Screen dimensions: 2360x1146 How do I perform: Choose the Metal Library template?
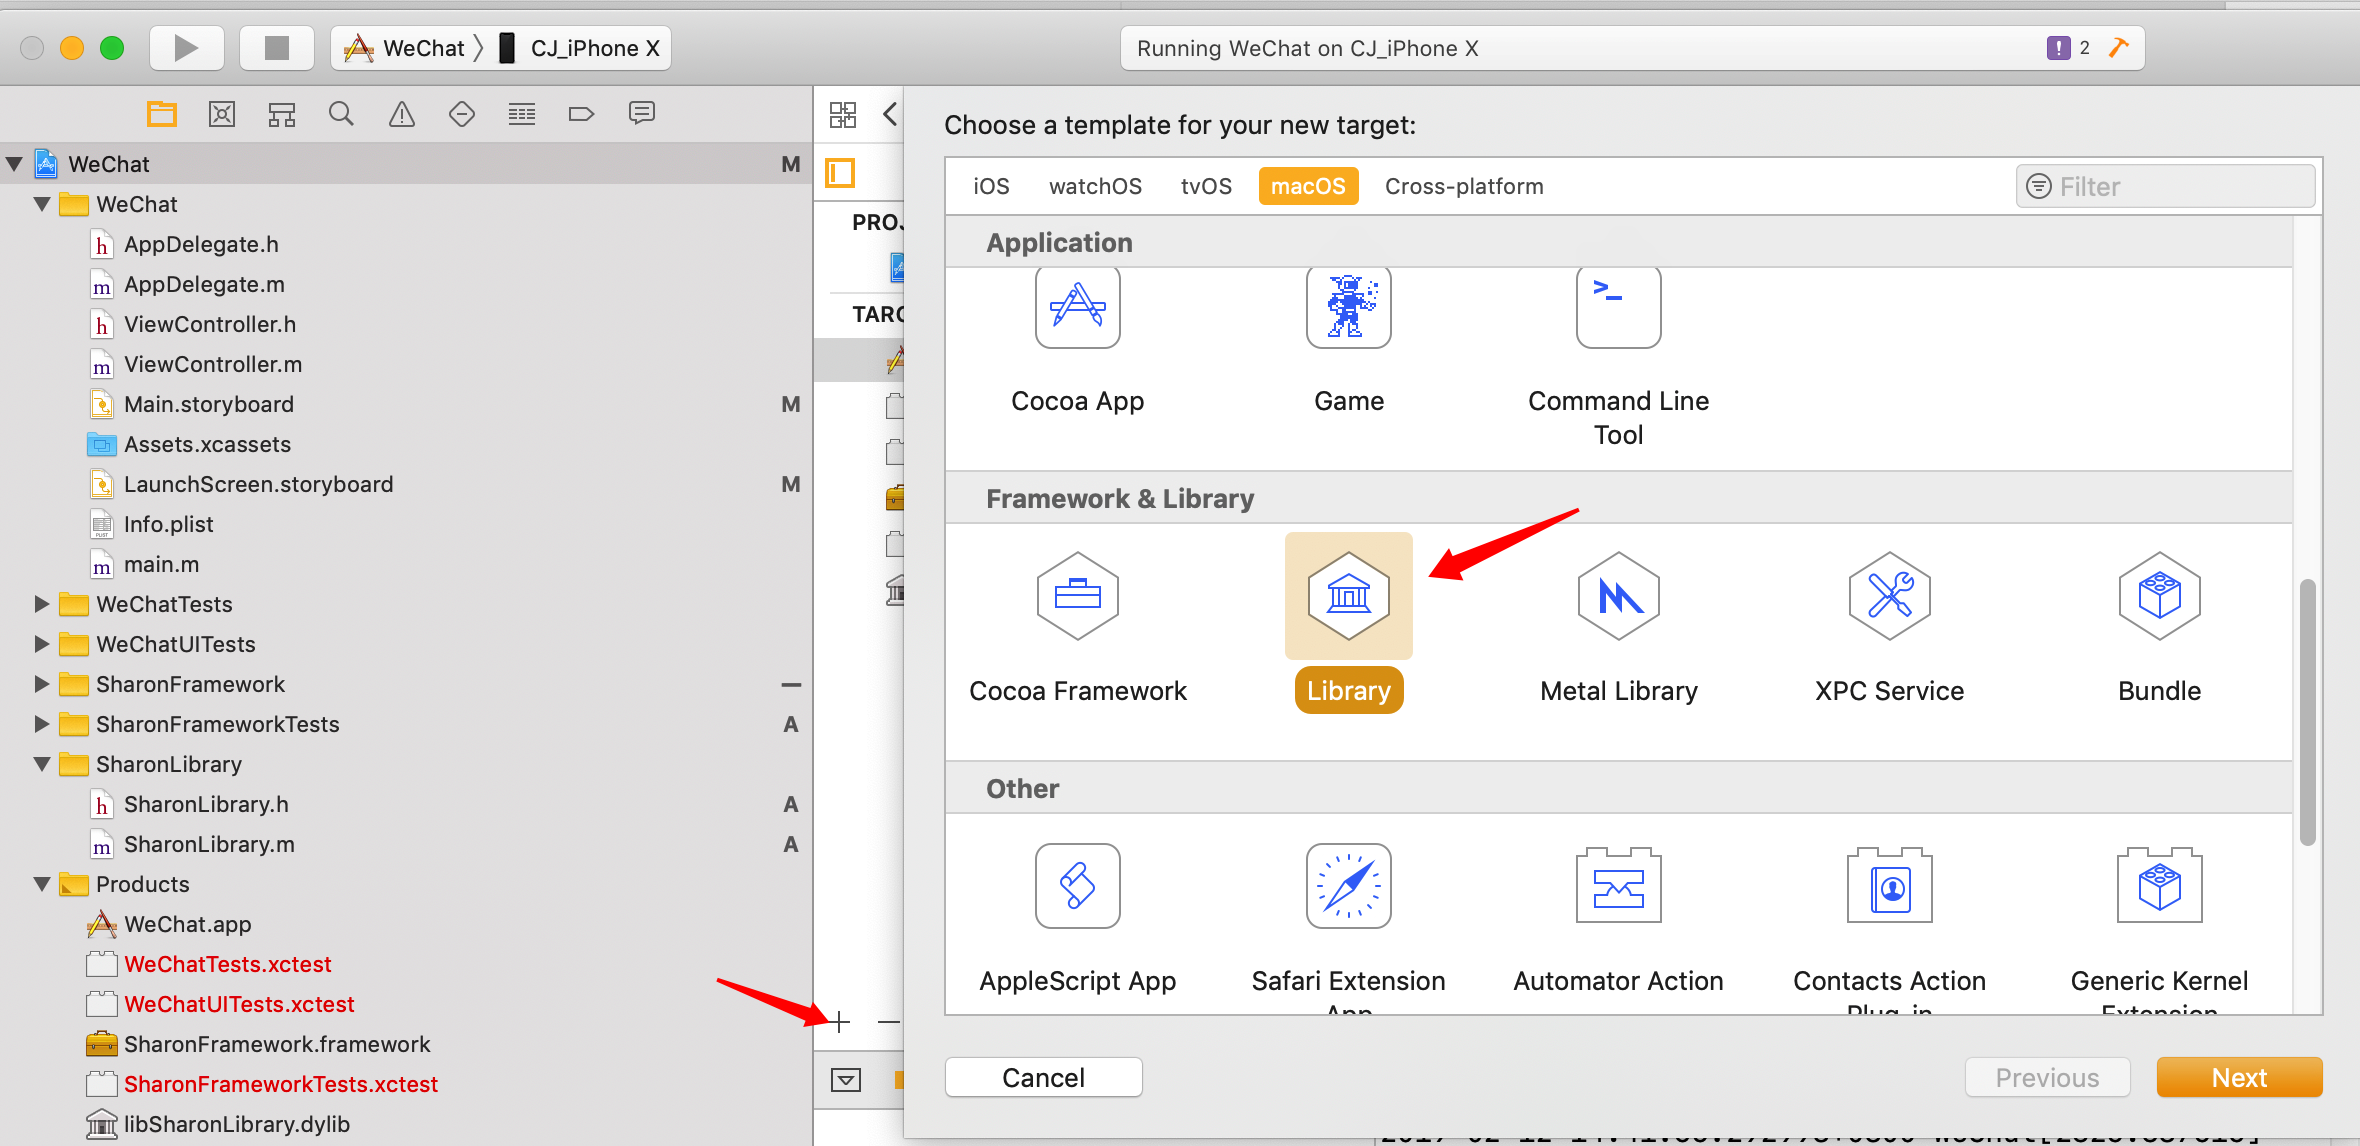click(1618, 596)
